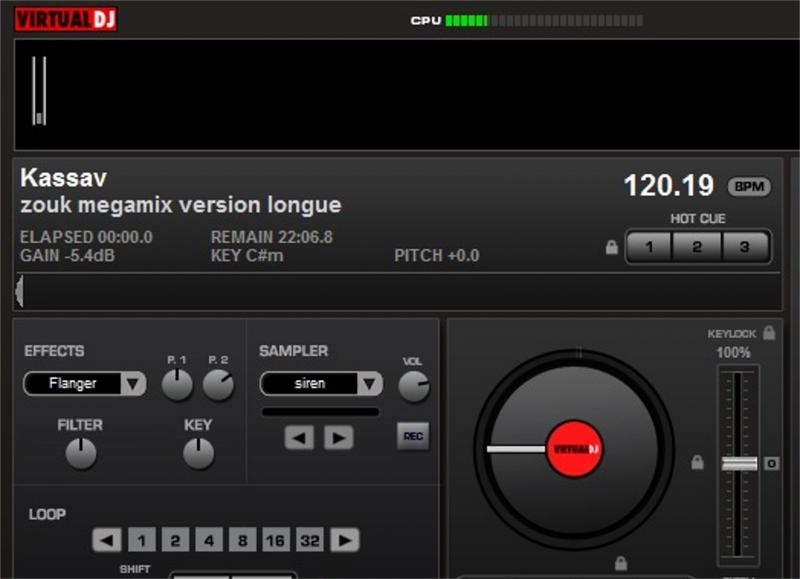Trigger hot cue 2

[x=697, y=247]
